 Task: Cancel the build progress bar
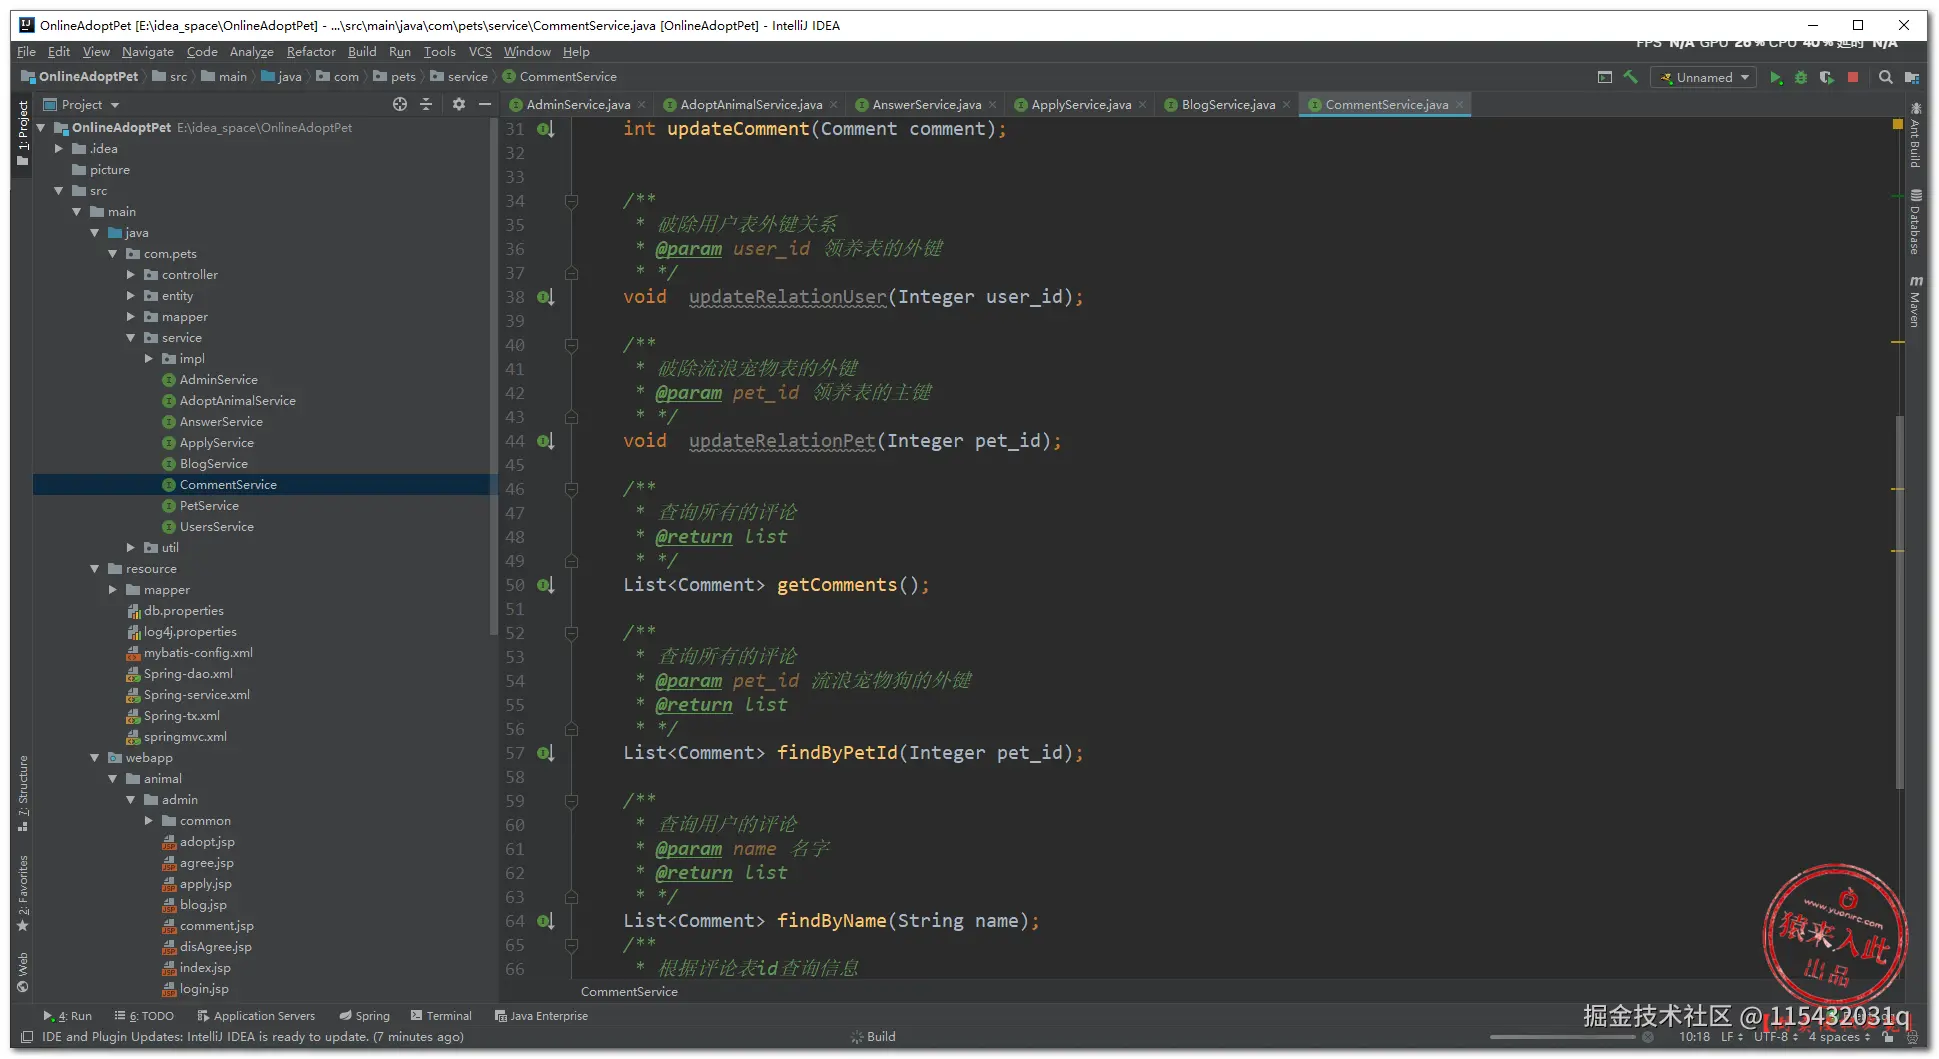point(1648,1037)
